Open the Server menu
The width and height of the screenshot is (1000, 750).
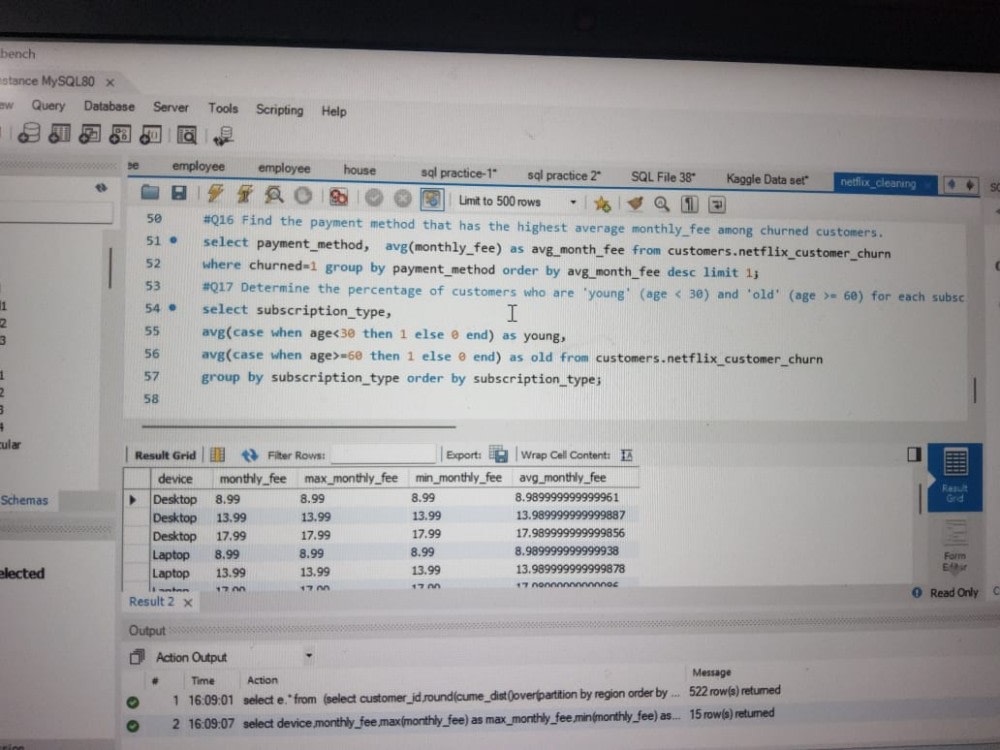coord(170,107)
